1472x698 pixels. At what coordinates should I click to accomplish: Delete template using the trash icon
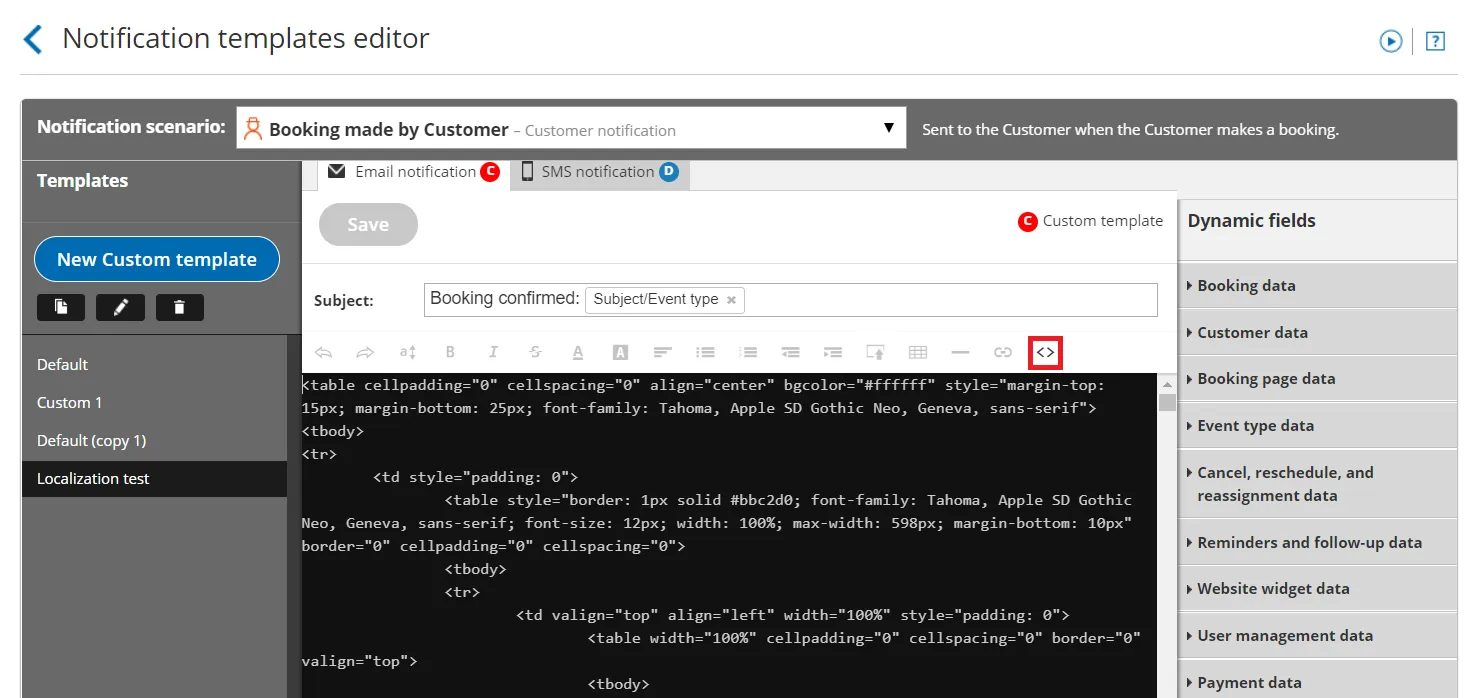pos(180,308)
